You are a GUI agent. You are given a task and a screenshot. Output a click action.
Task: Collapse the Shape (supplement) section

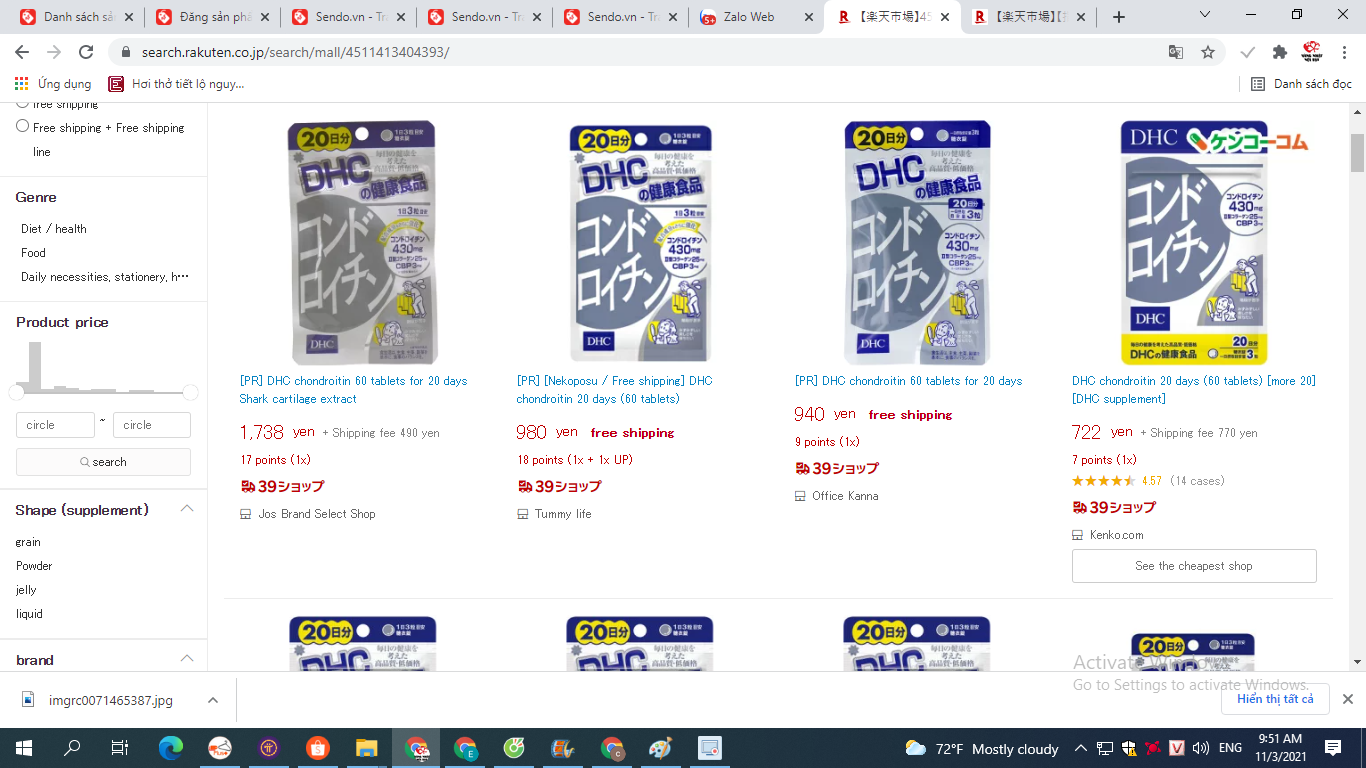click(187, 509)
